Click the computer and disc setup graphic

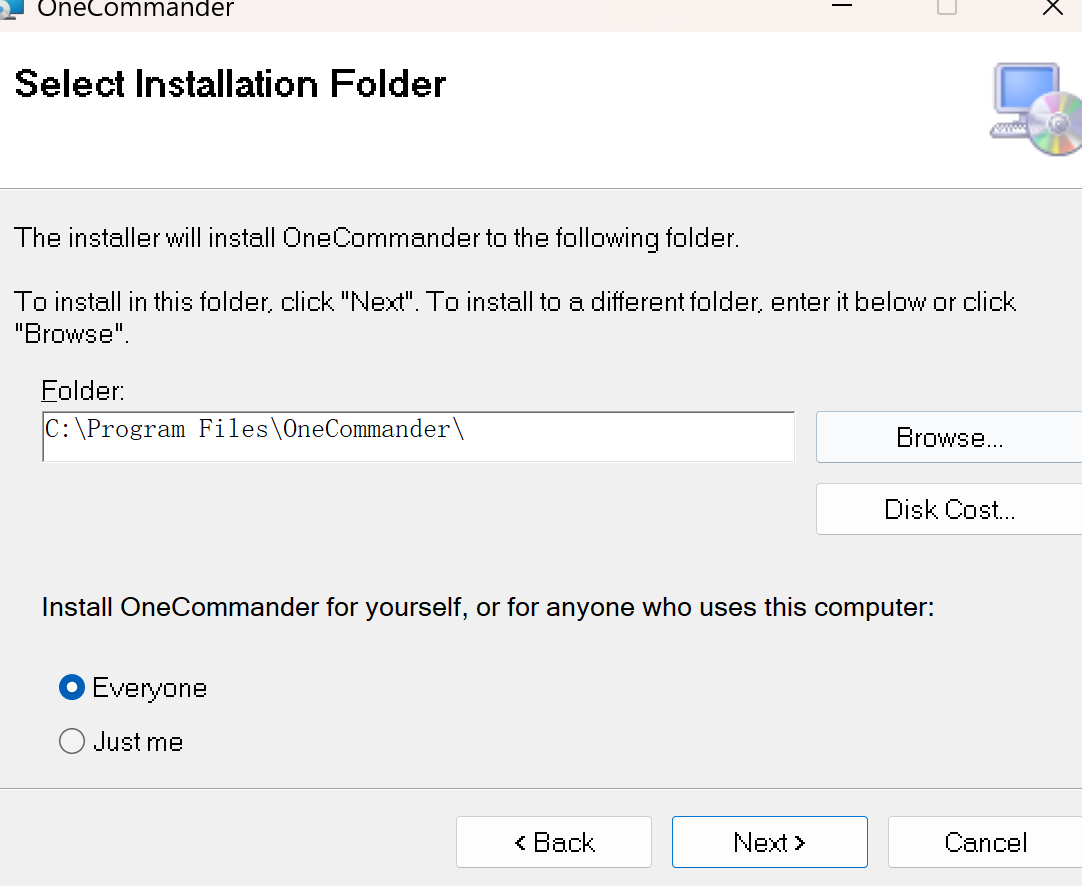tap(1036, 109)
